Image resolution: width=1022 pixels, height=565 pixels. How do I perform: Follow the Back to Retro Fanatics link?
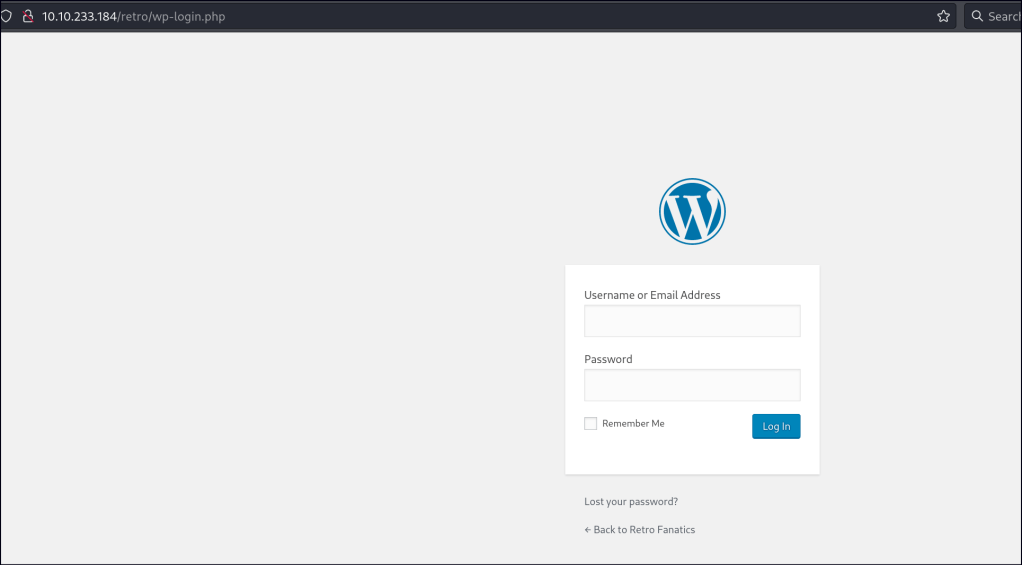pos(640,530)
